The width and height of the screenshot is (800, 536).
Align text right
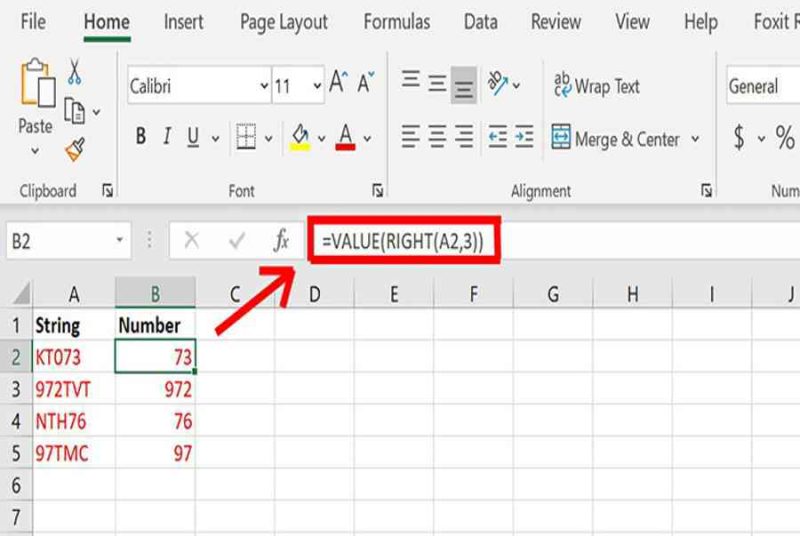pos(464,136)
